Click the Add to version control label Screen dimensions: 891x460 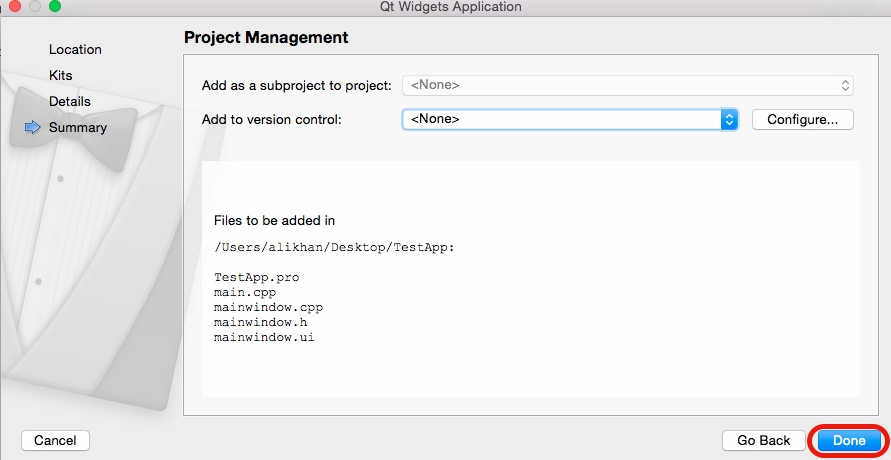(272, 119)
